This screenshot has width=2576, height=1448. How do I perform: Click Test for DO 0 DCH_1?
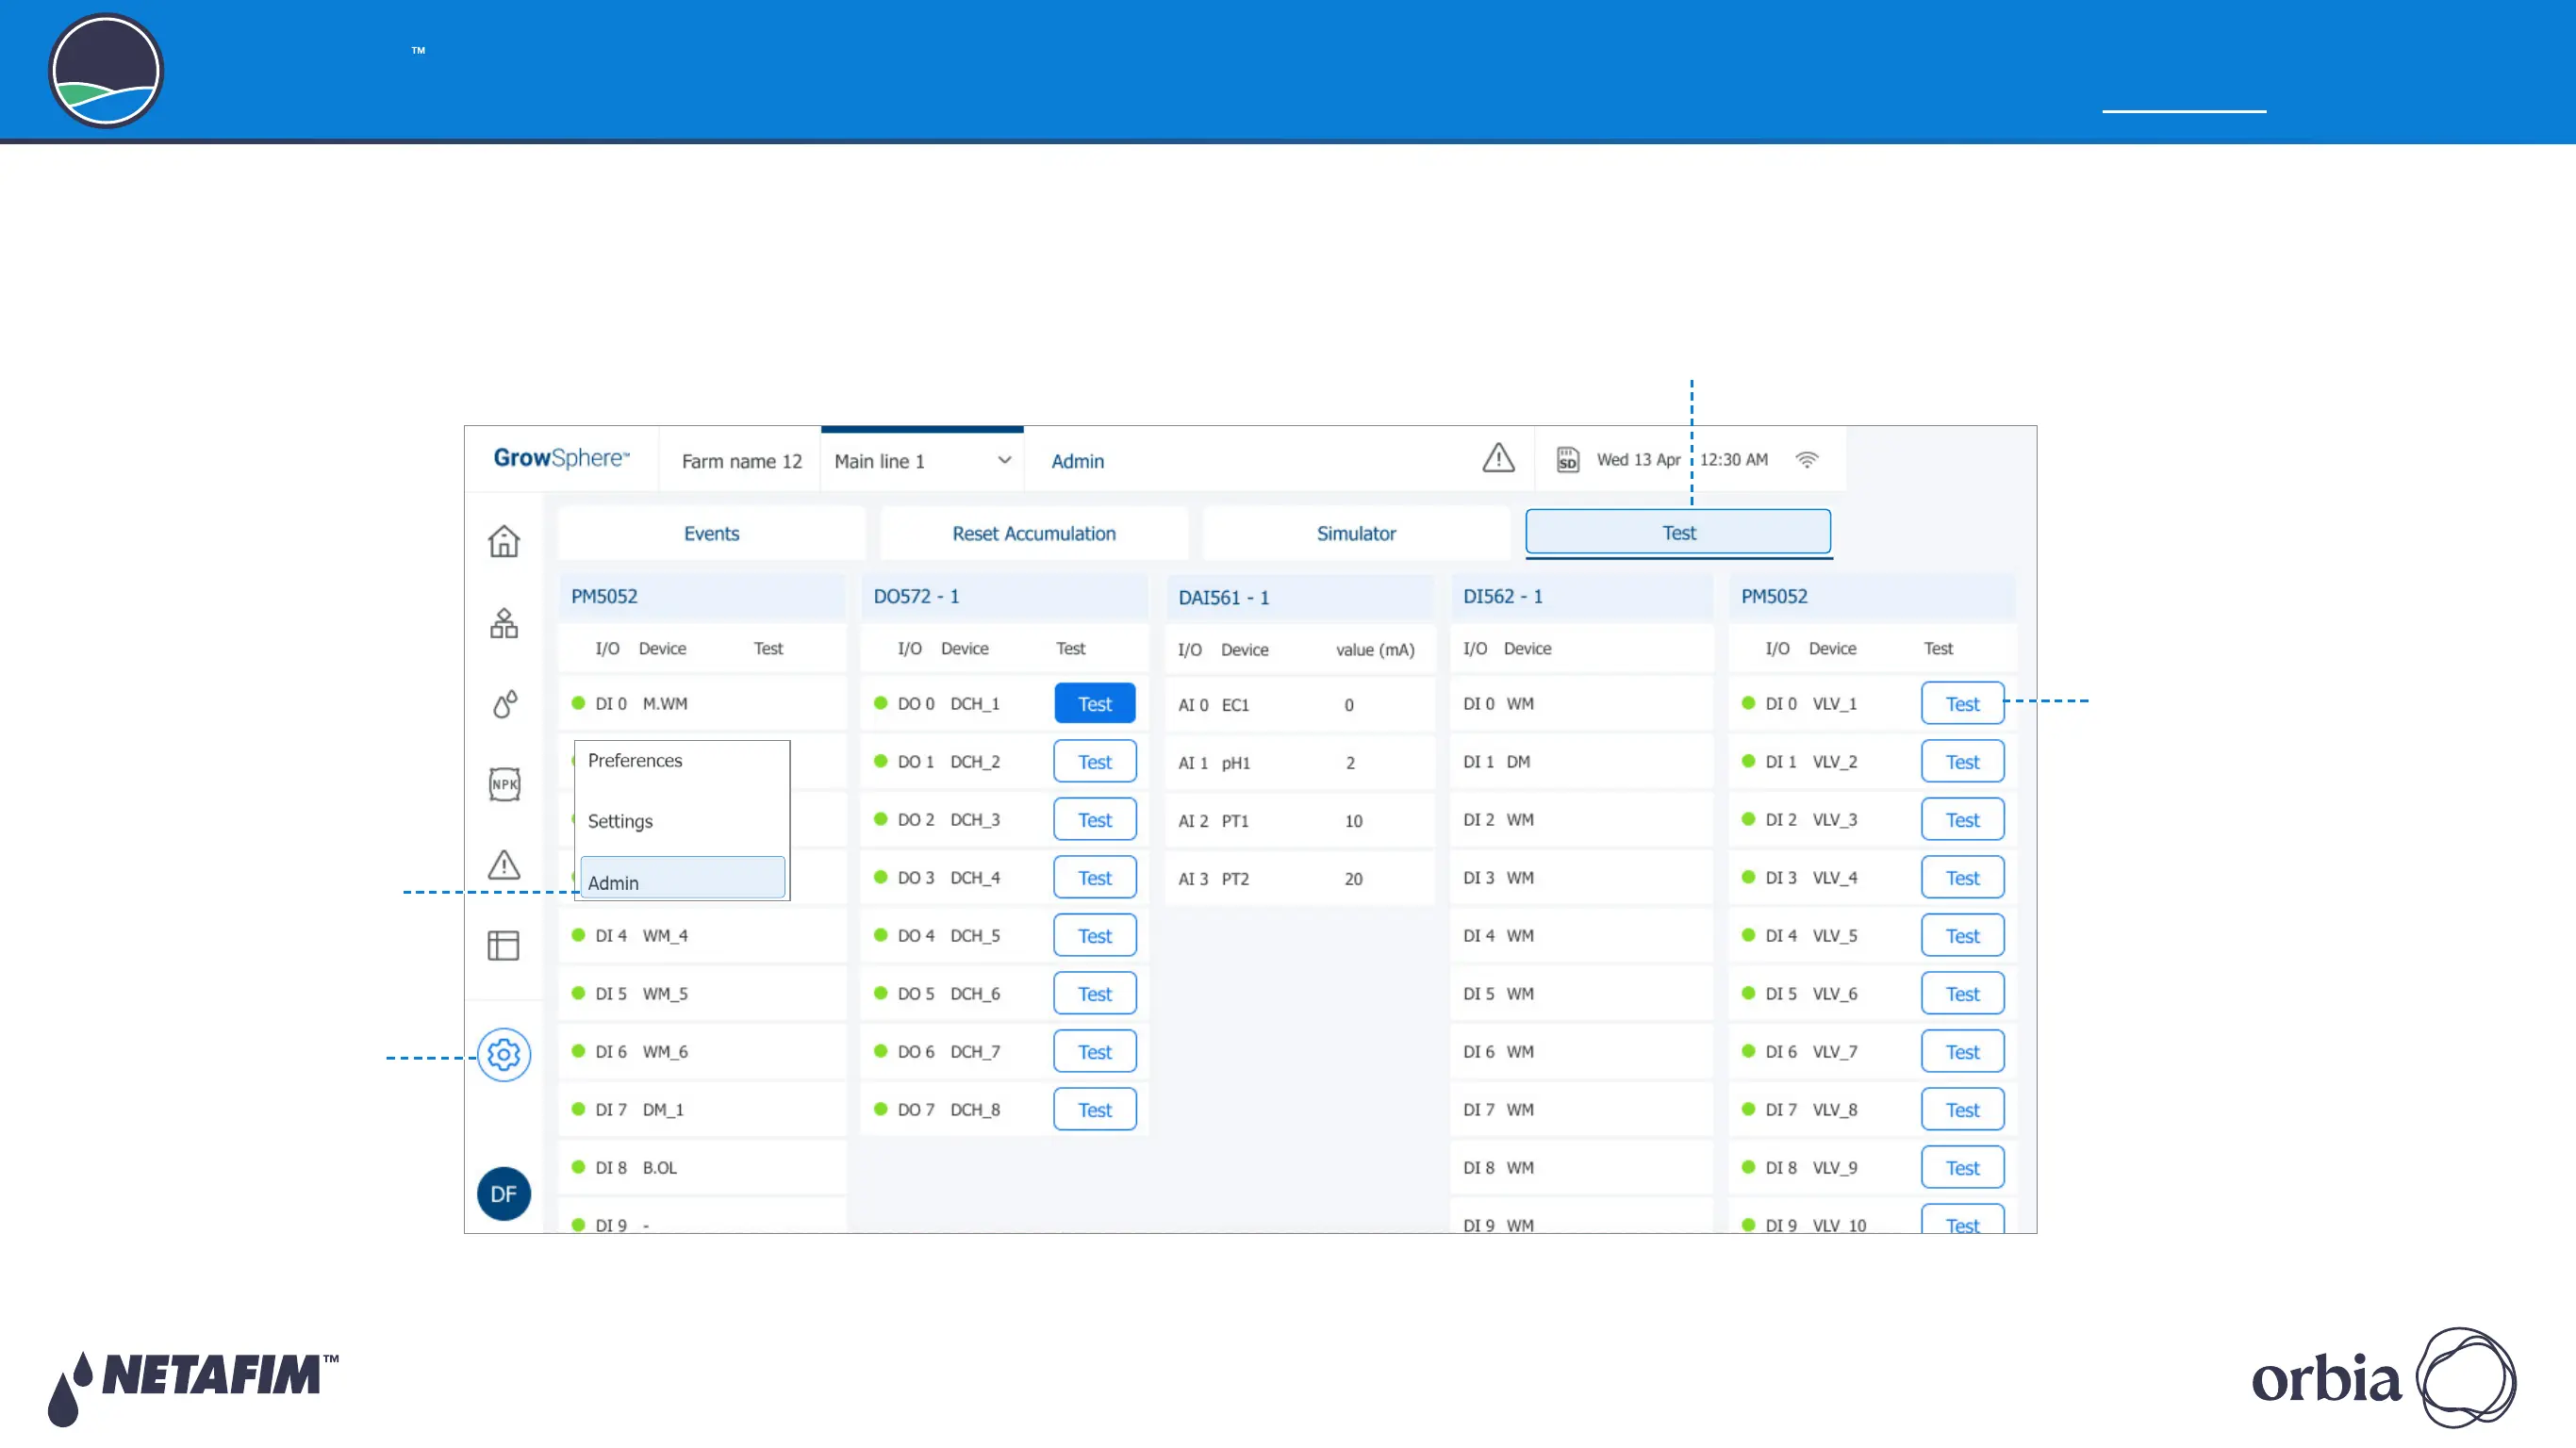[1095, 704]
